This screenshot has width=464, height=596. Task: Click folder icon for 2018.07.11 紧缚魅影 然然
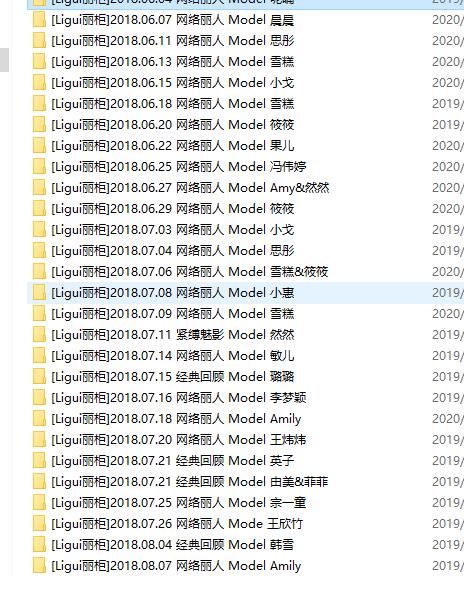coord(39,335)
